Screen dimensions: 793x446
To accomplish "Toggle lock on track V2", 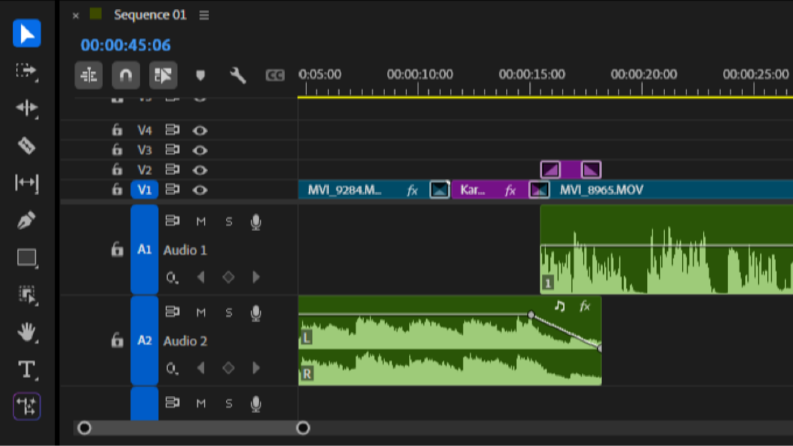I will 117,169.
